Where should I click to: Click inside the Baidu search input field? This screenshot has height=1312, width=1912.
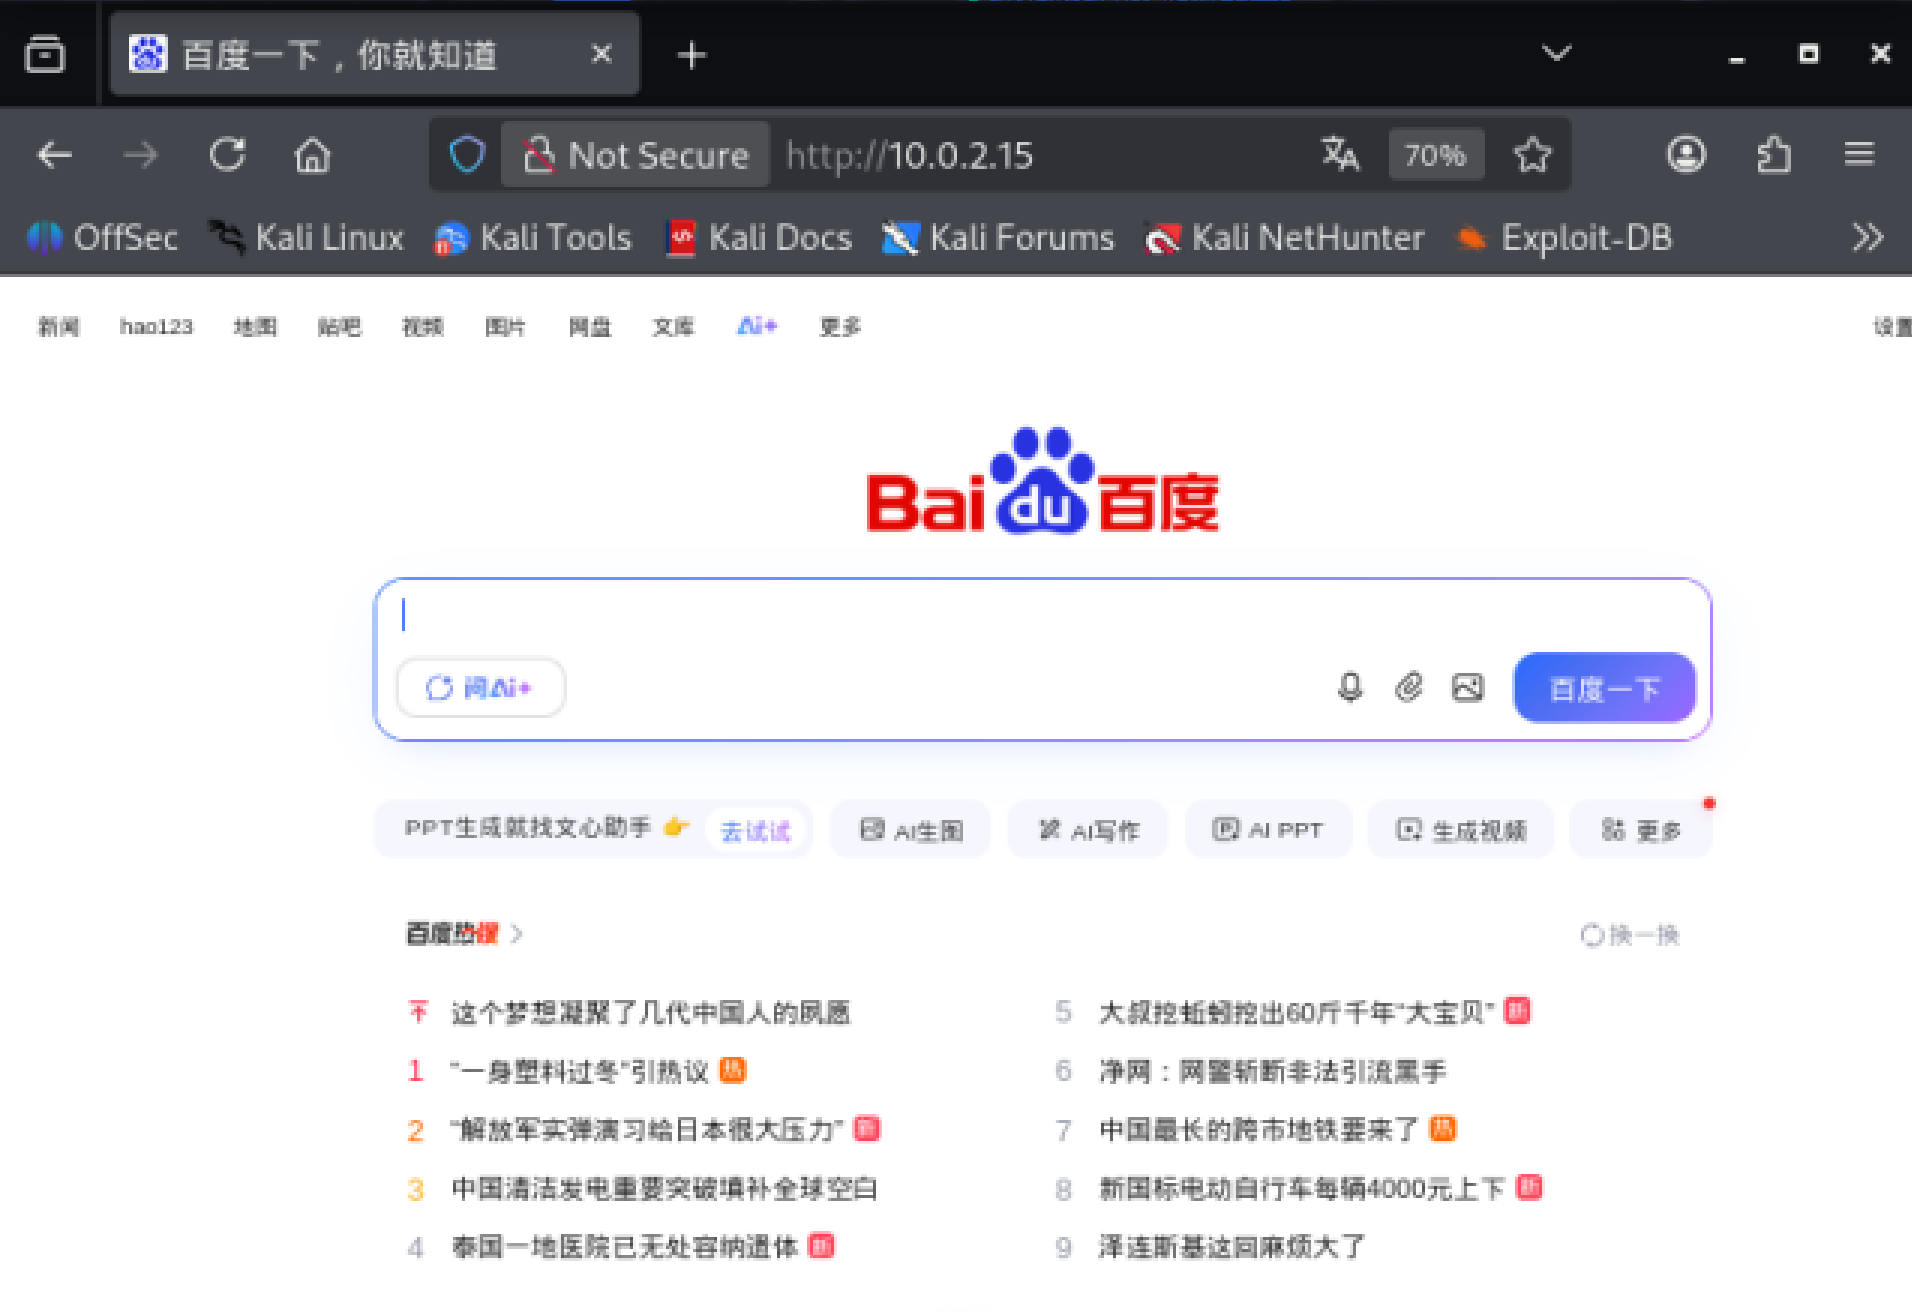(x=1042, y=615)
